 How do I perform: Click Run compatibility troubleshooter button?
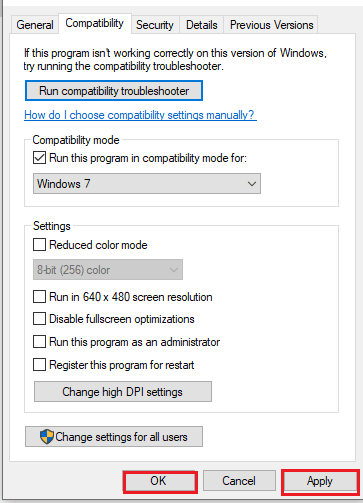click(x=114, y=91)
